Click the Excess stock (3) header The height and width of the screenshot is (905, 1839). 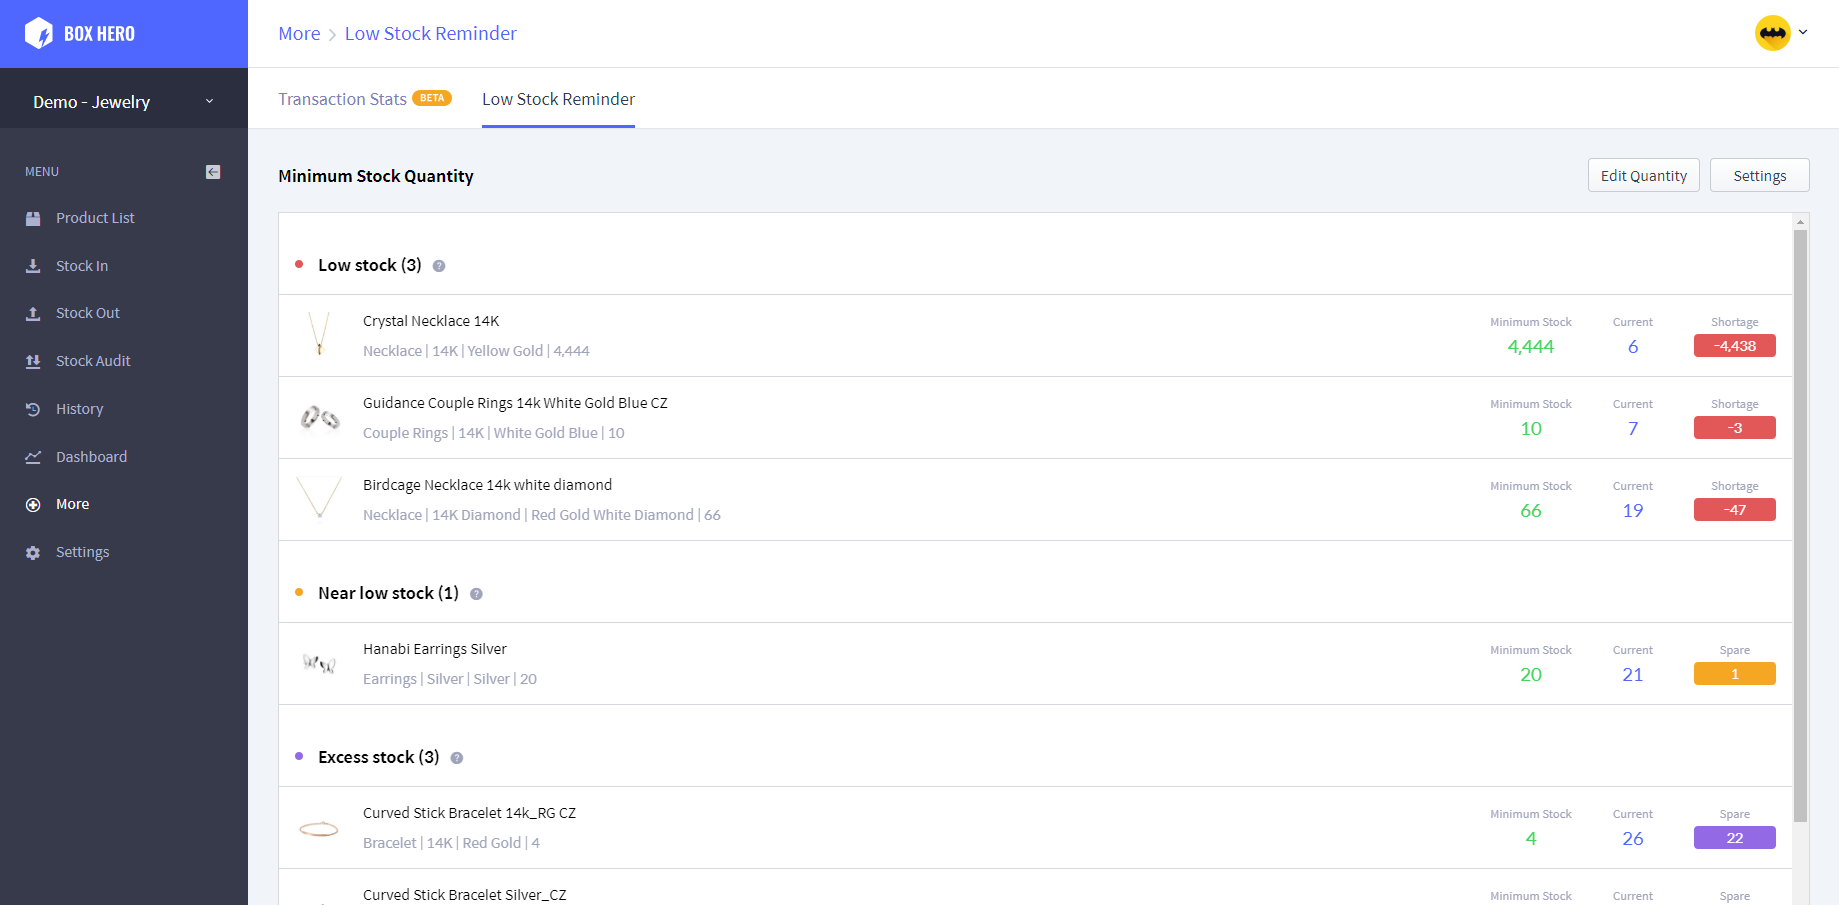[x=379, y=757]
